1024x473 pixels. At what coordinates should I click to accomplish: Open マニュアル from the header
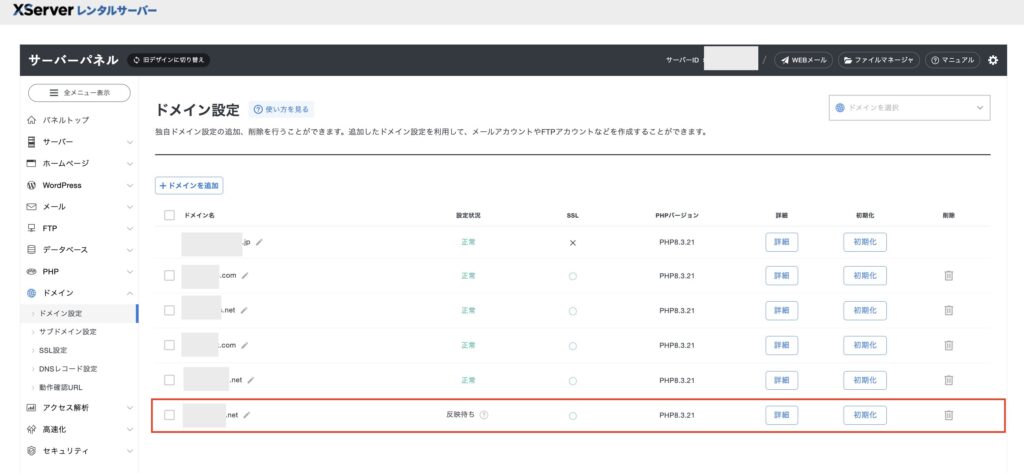[951, 60]
